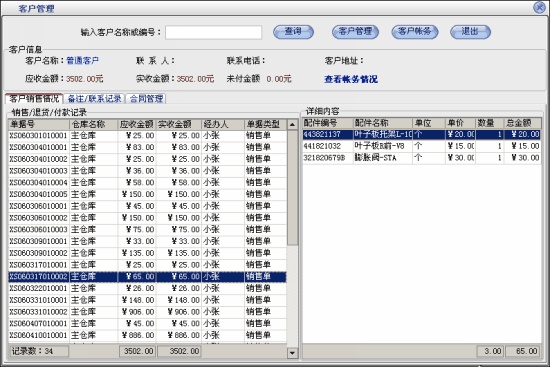Open 客户管理 button in top bar

coord(355,32)
